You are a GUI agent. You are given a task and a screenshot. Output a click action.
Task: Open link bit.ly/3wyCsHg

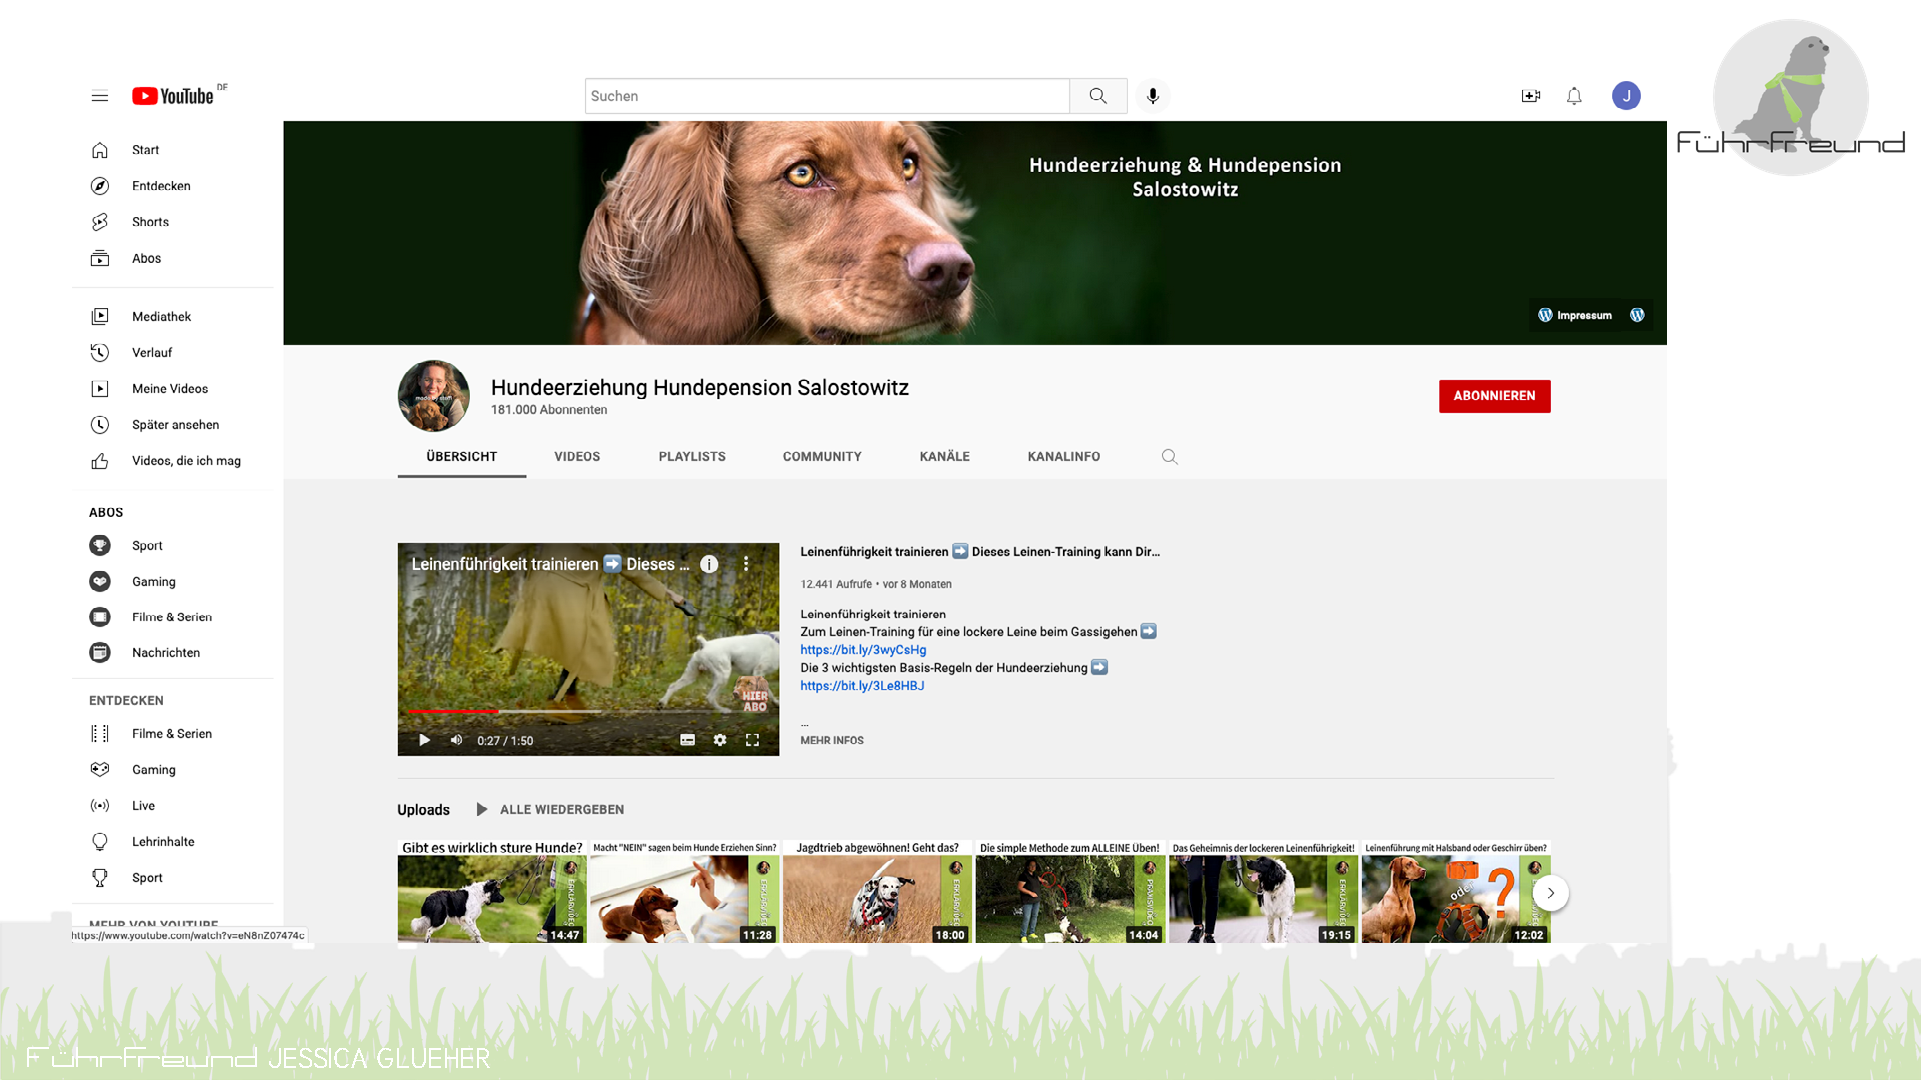863,650
